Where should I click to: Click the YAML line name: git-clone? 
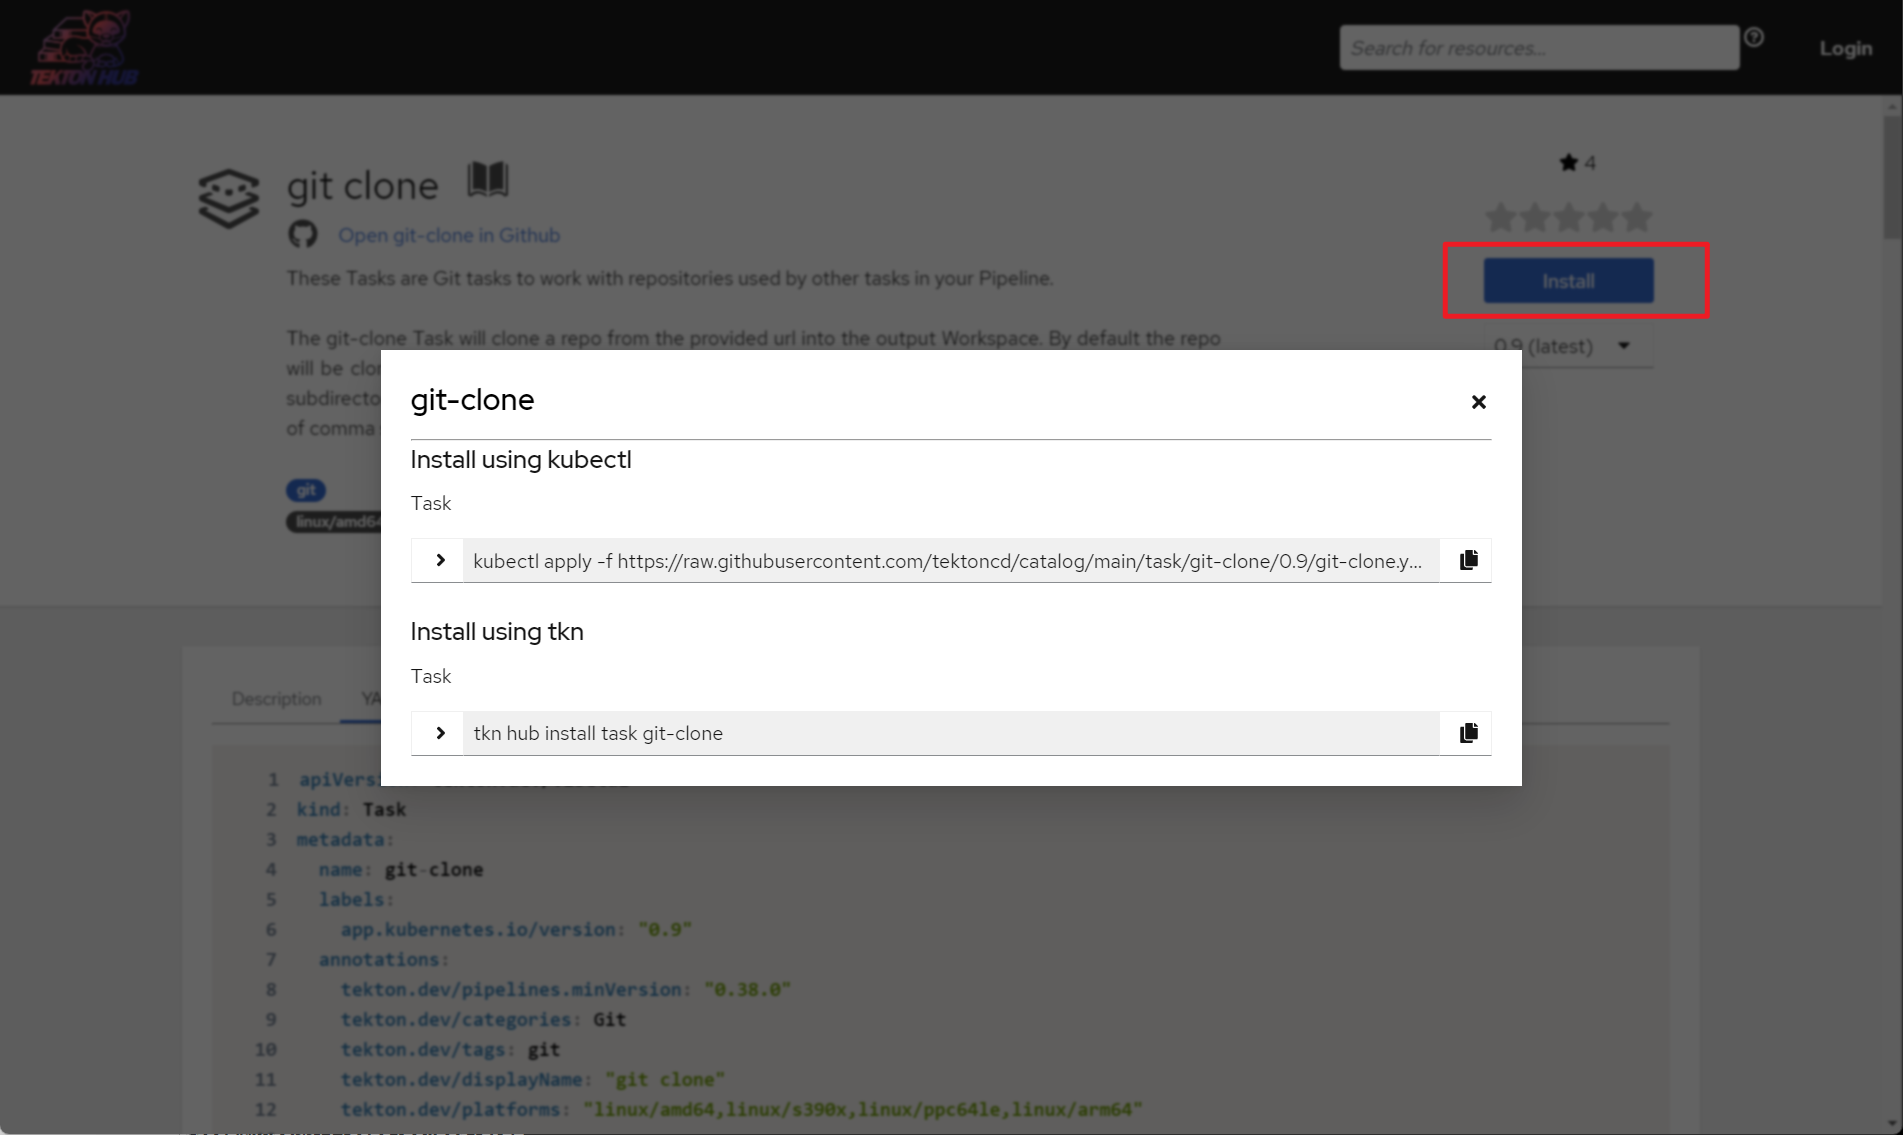401,869
